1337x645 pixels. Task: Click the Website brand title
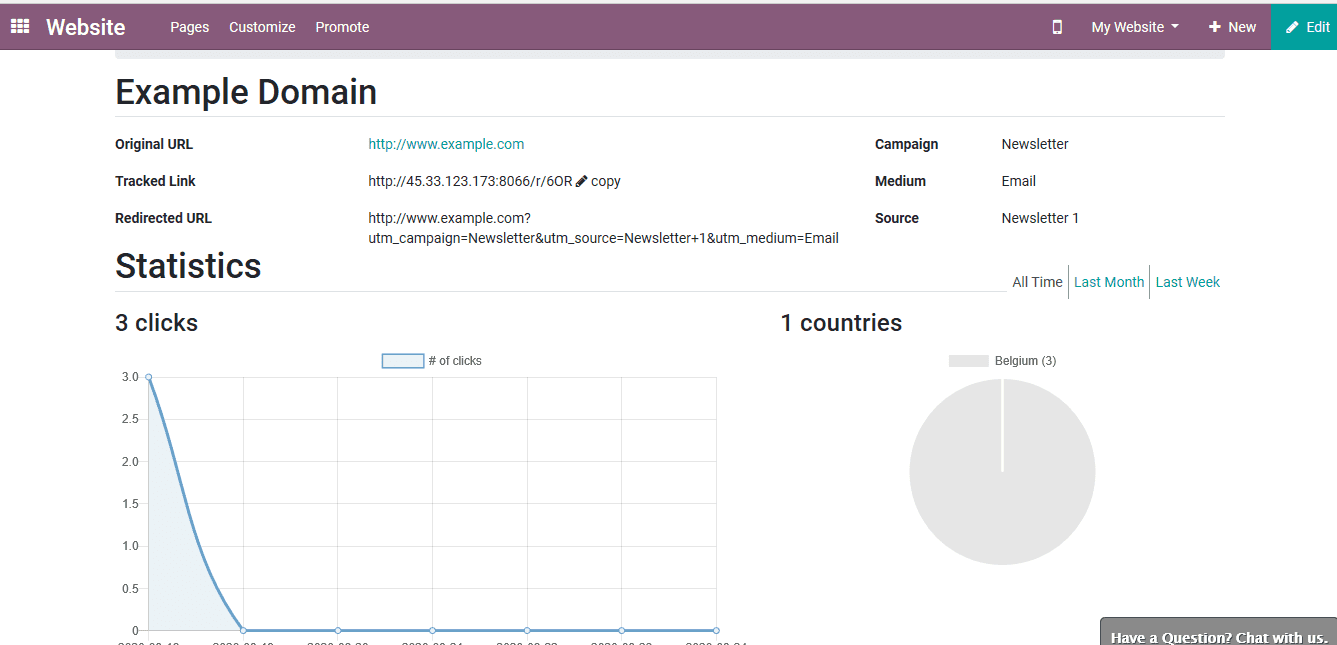click(86, 27)
